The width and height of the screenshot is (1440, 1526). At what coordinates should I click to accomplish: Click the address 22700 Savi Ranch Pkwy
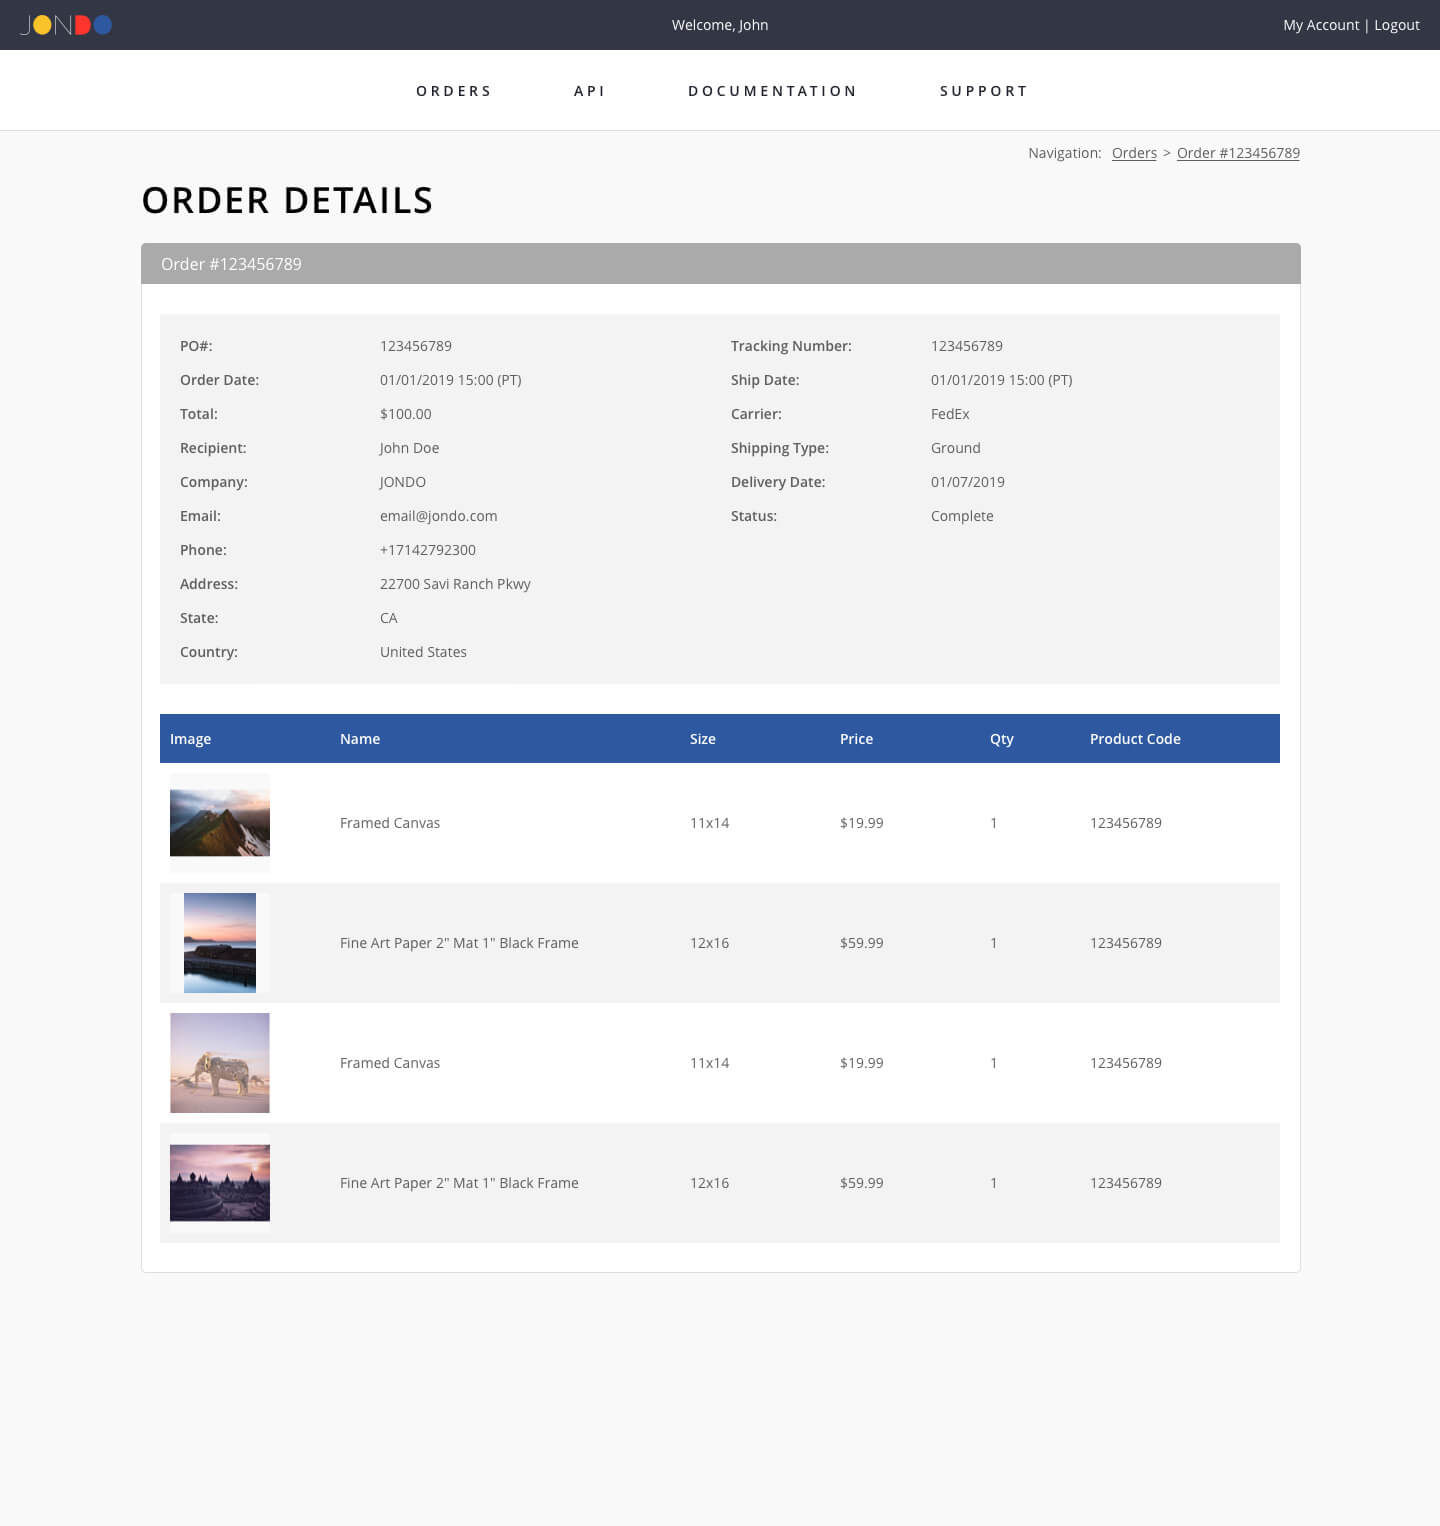pyautogui.click(x=455, y=584)
